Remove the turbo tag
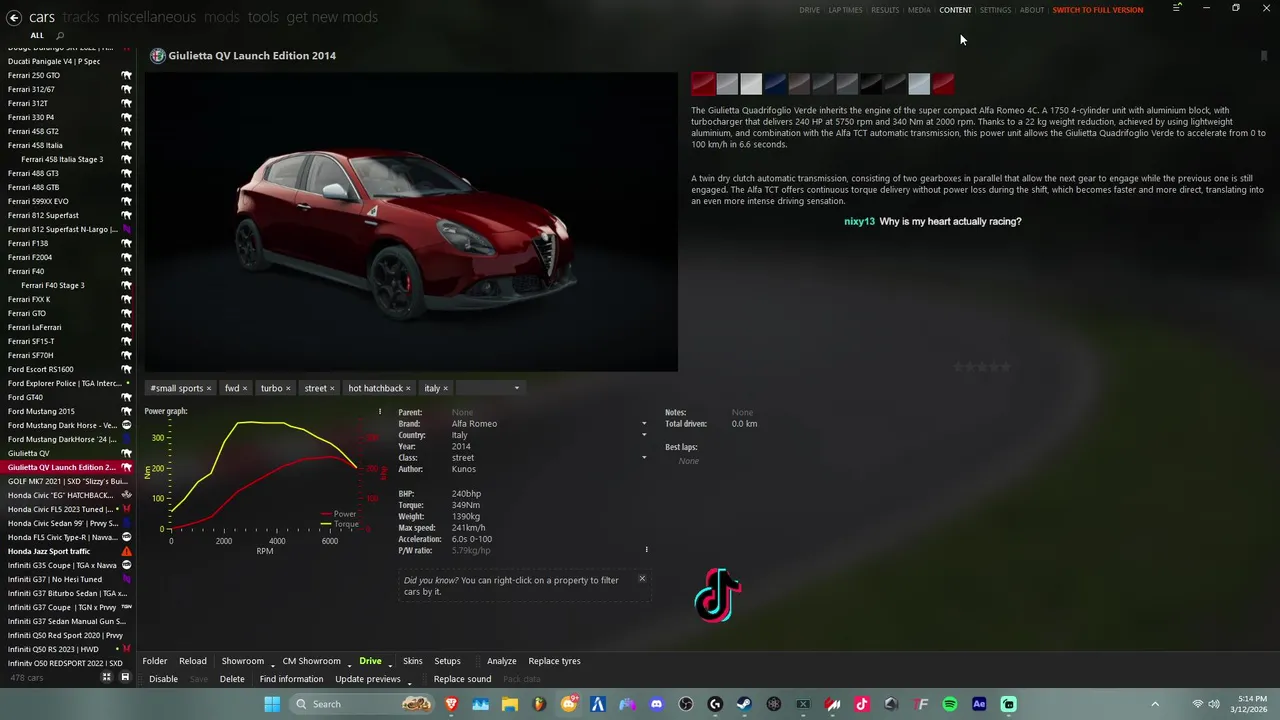1280x720 pixels. [x=288, y=389]
